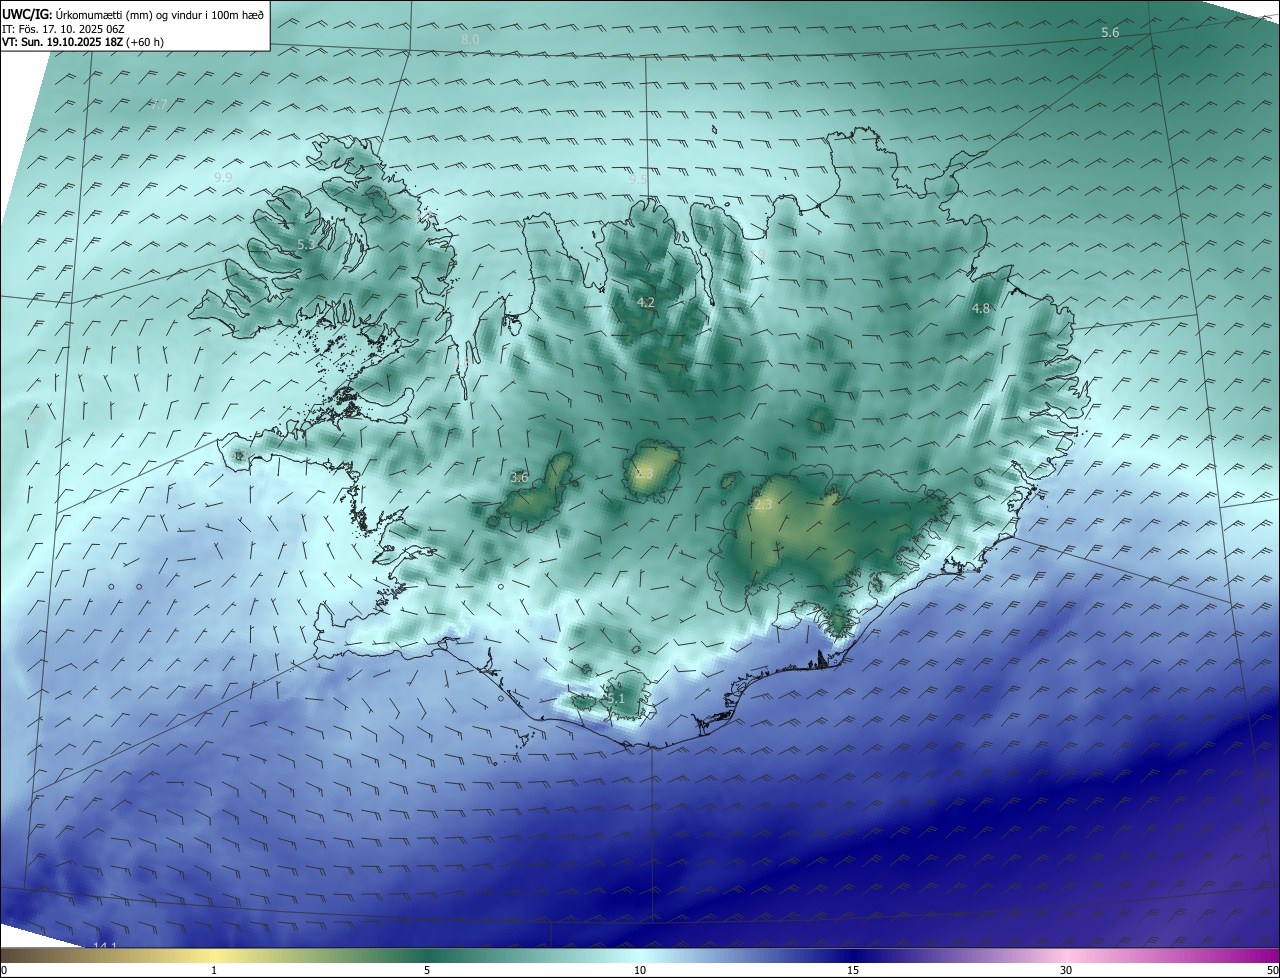Image resolution: width=1280 pixels, height=978 pixels.
Task: Click the 5.1 value label near the south coast
Action: tap(615, 699)
